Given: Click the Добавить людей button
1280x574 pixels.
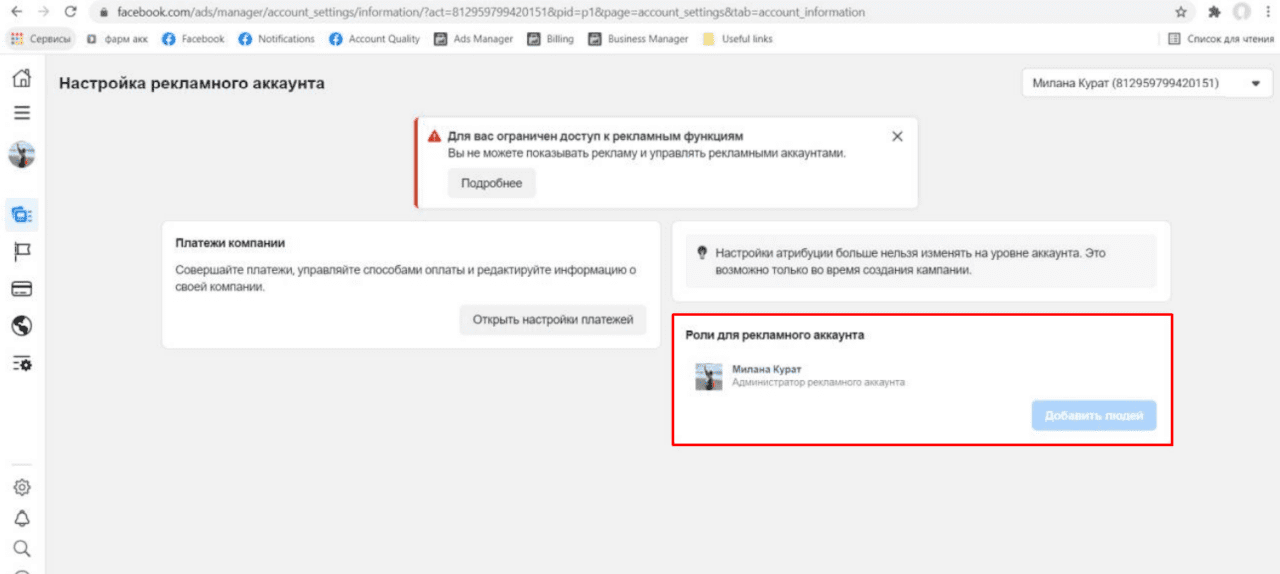Looking at the screenshot, I should click(x=1094, y=416).
